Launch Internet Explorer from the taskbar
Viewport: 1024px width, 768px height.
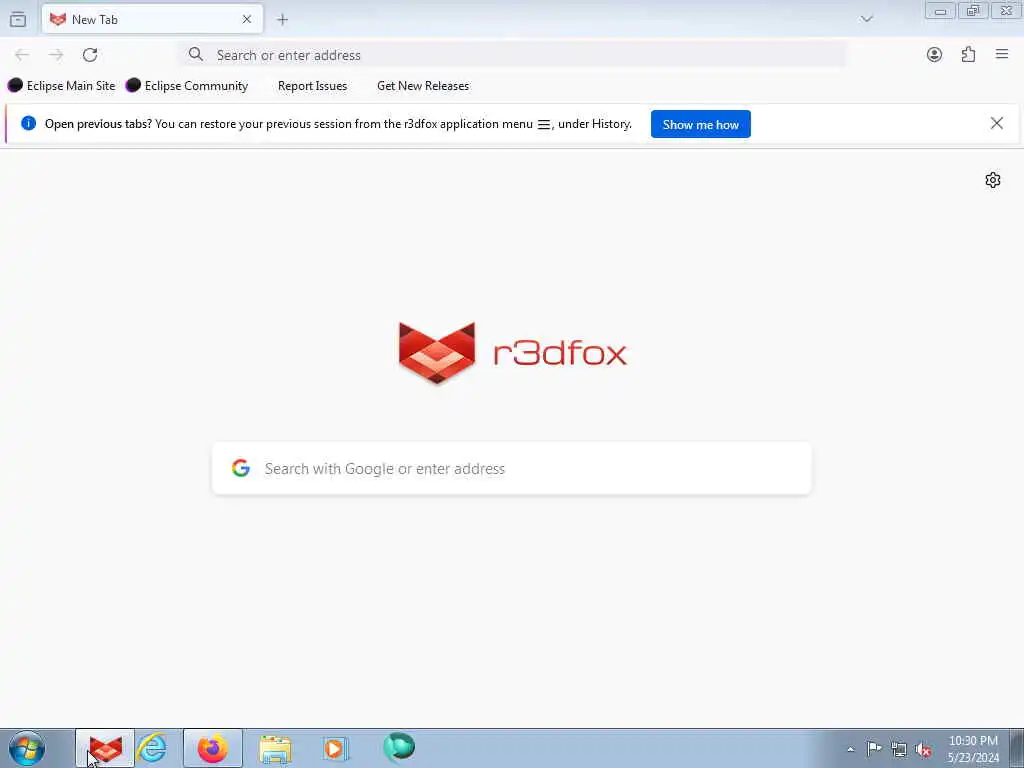pos(152,748)
